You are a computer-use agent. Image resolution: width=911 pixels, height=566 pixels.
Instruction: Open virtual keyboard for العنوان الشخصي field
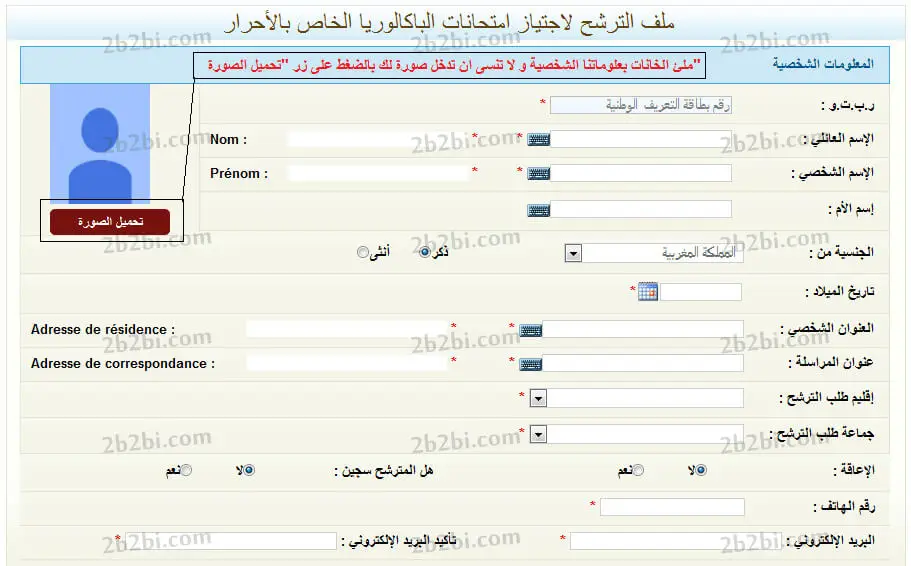coord(530,330)
